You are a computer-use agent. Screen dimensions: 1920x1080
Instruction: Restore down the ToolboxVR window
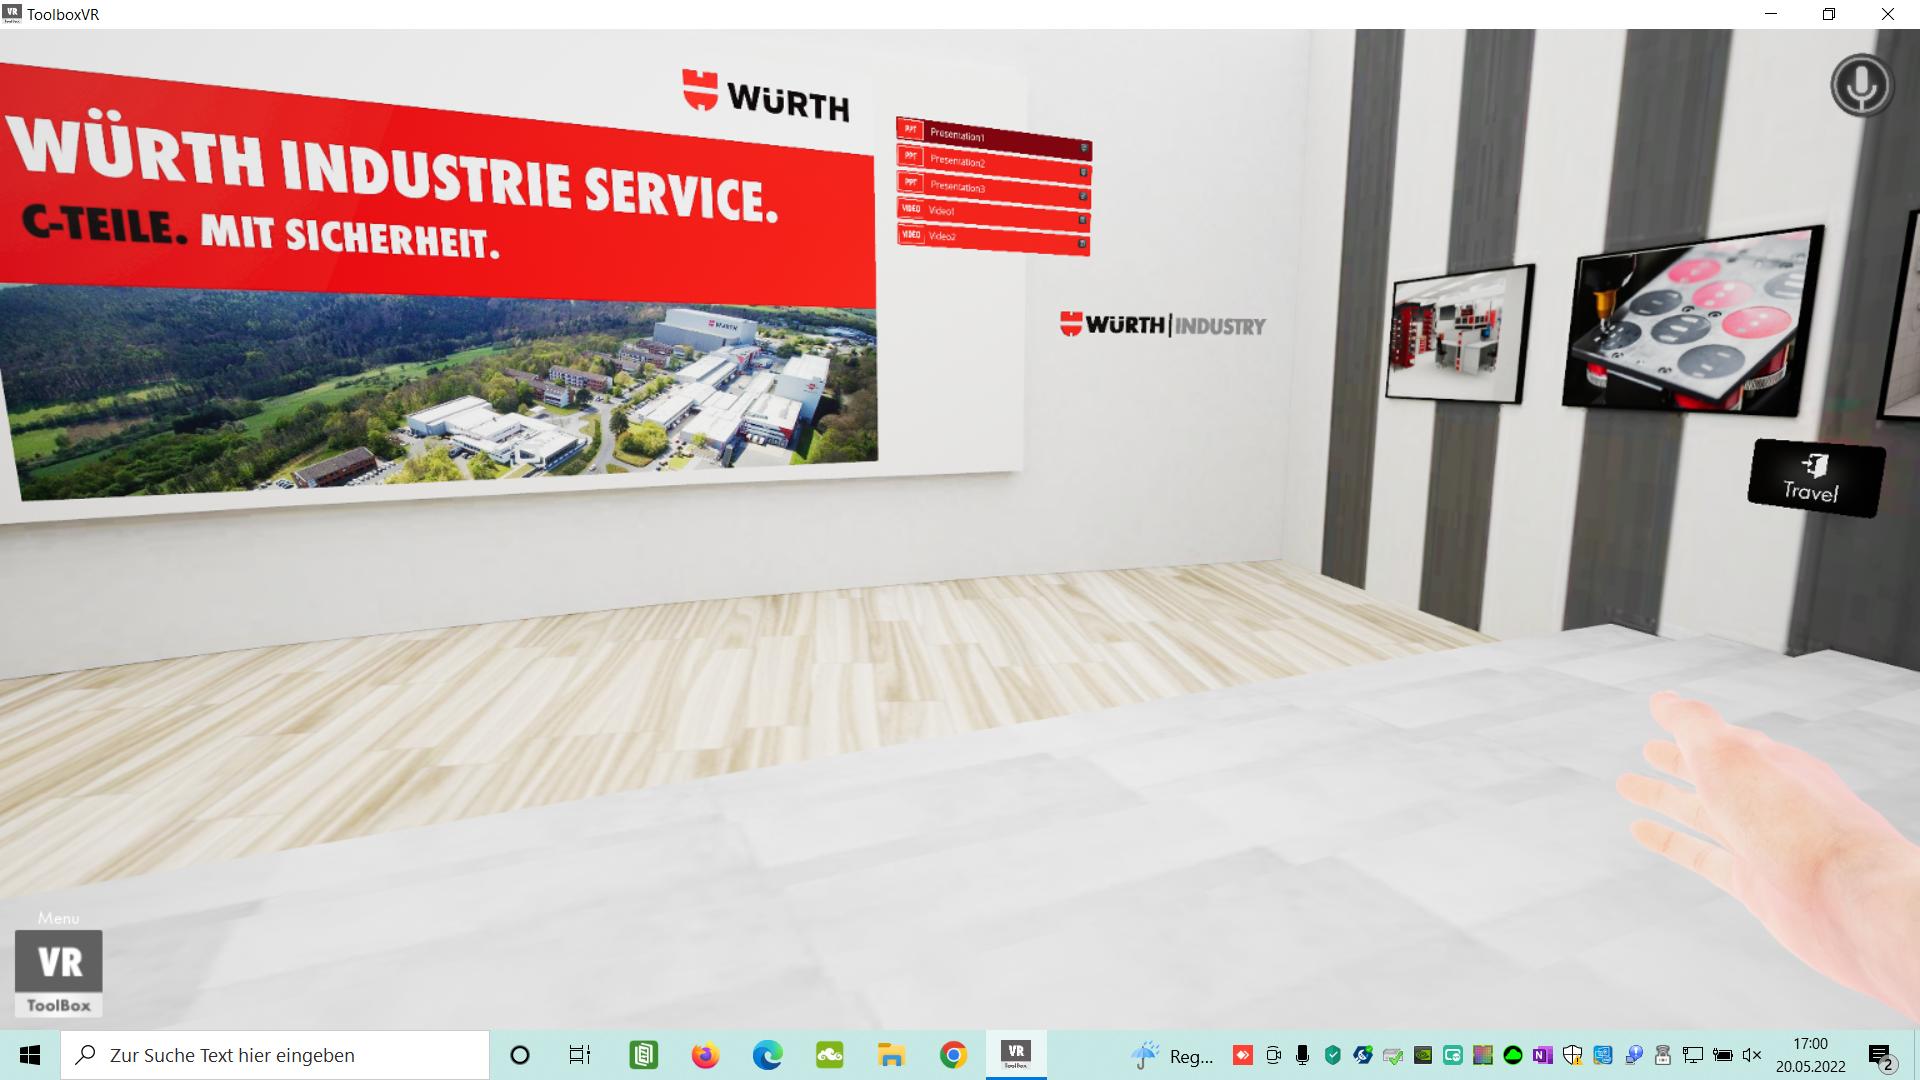tap(1829, 14)
